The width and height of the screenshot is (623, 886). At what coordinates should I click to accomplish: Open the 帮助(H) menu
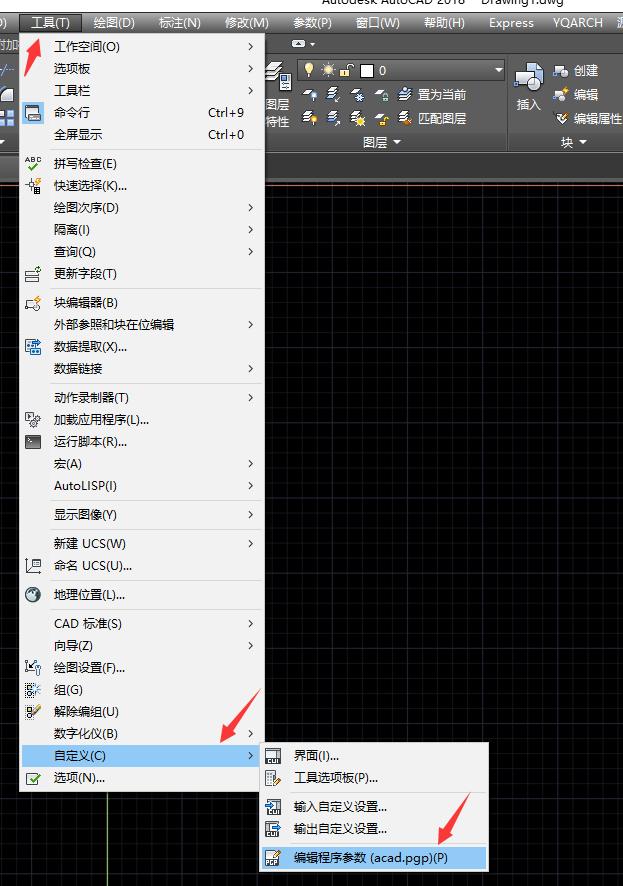(x=445, y=23)
